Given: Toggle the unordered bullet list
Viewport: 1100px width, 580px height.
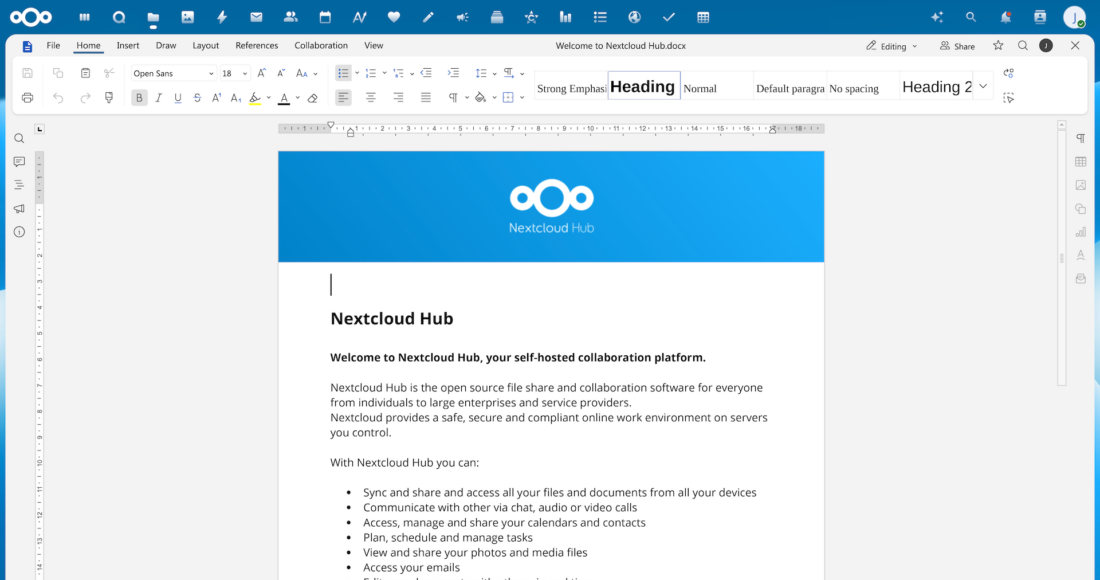Looking at the screenshot, I should click(x=343, y=73).
